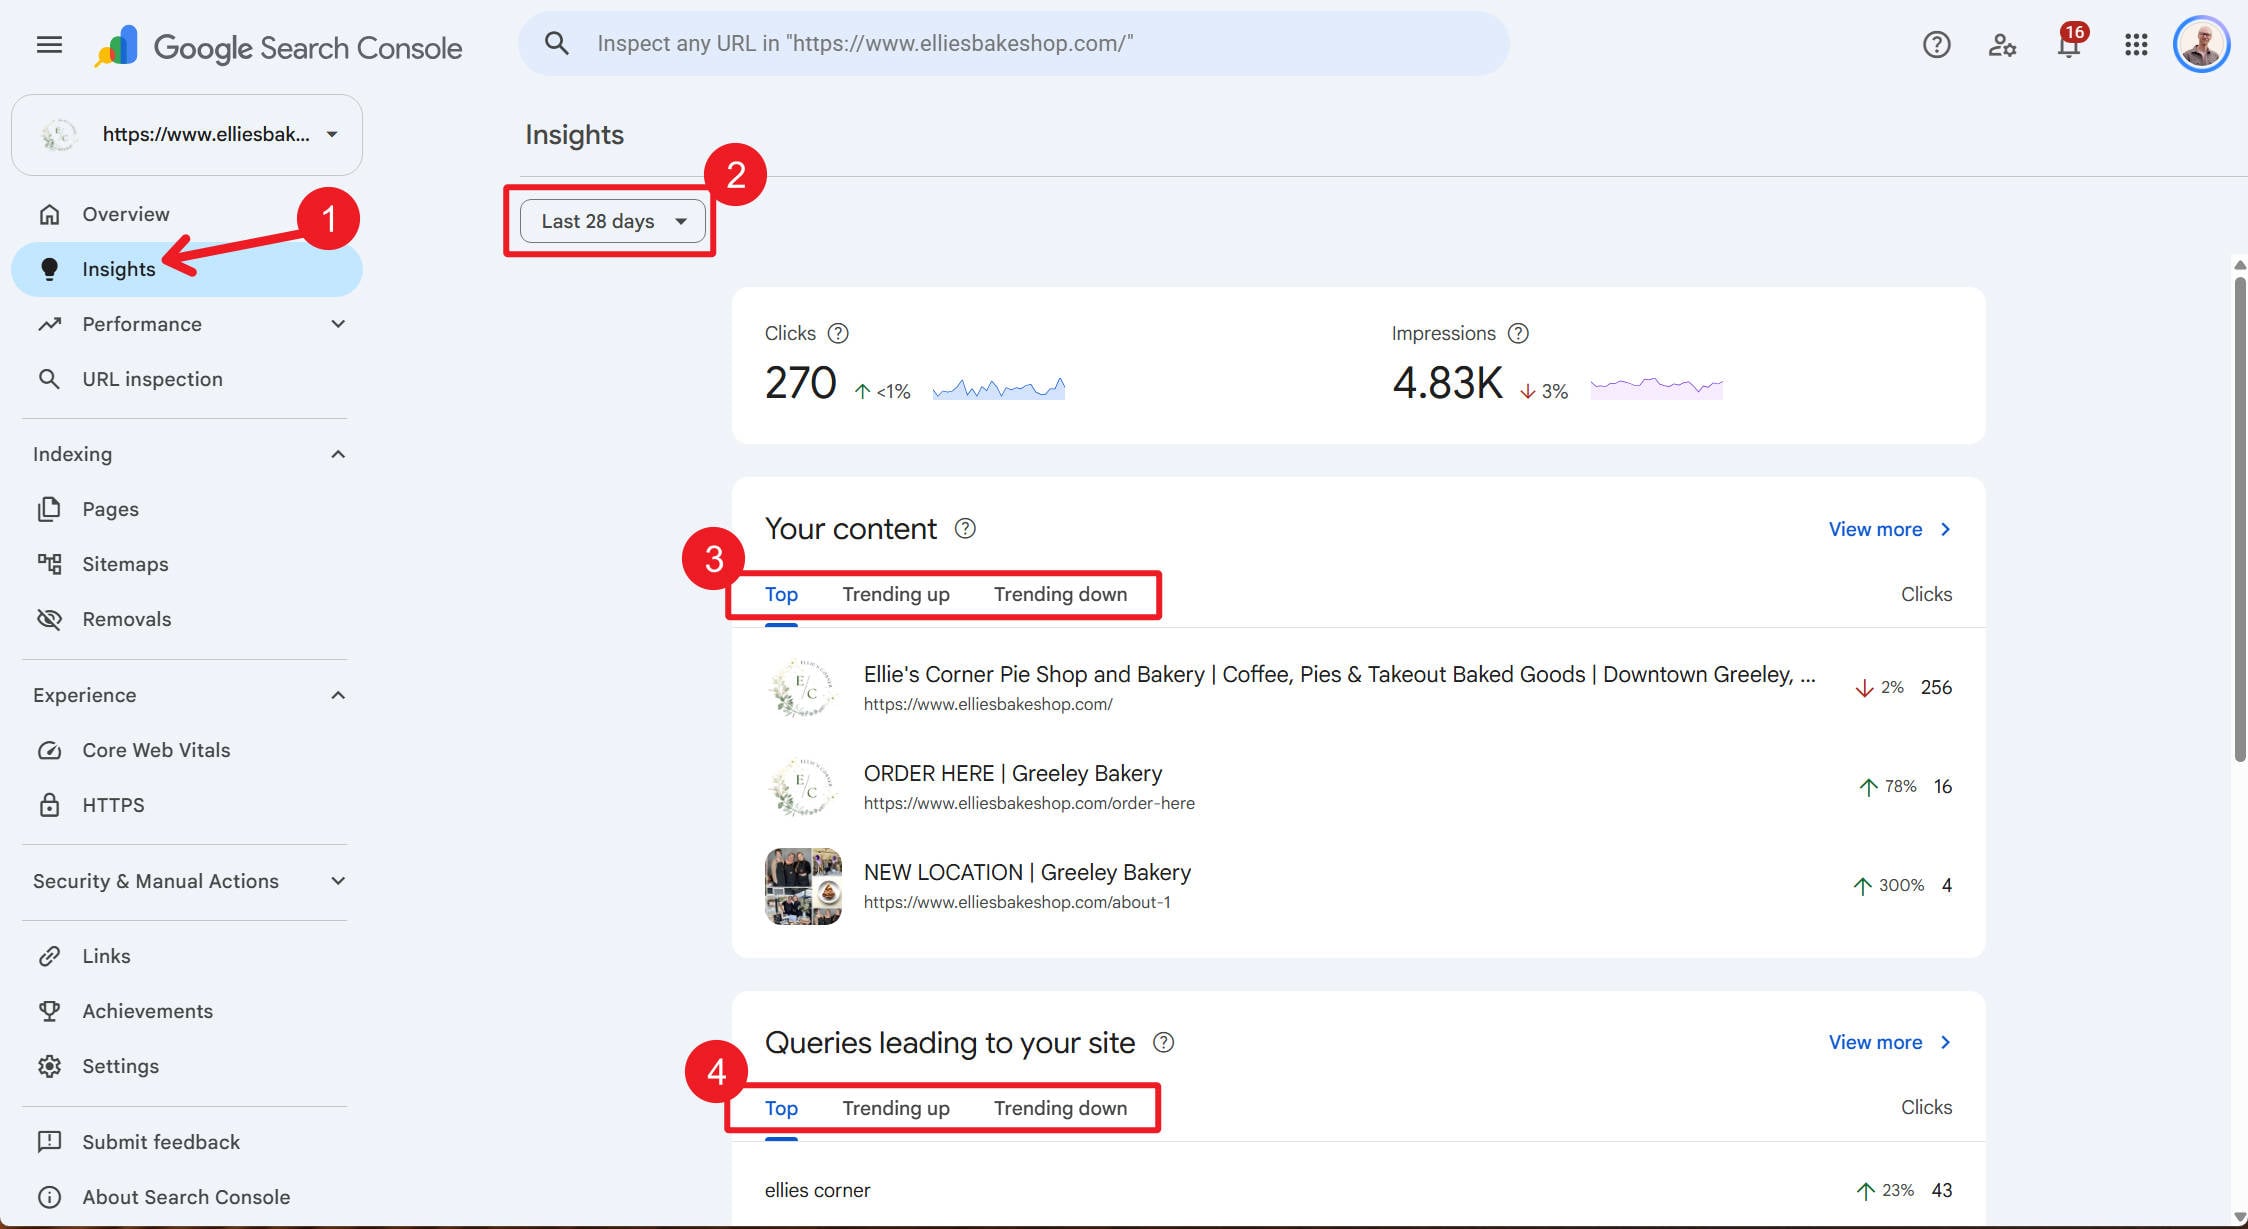Select Trending down tab under Queries
Viewport: 2248px width, 1229px height.
1060,1108
